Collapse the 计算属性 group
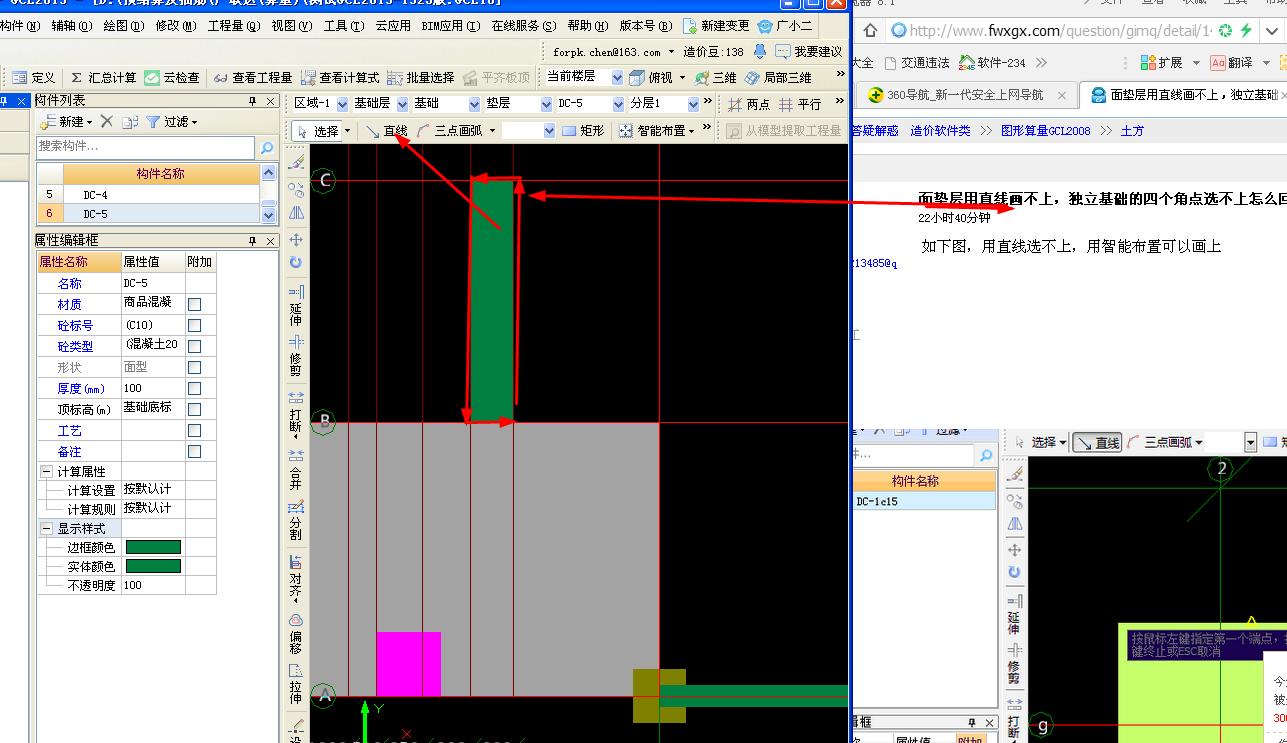The width and height of the screenshot is (1287, 743). [46, 471]
